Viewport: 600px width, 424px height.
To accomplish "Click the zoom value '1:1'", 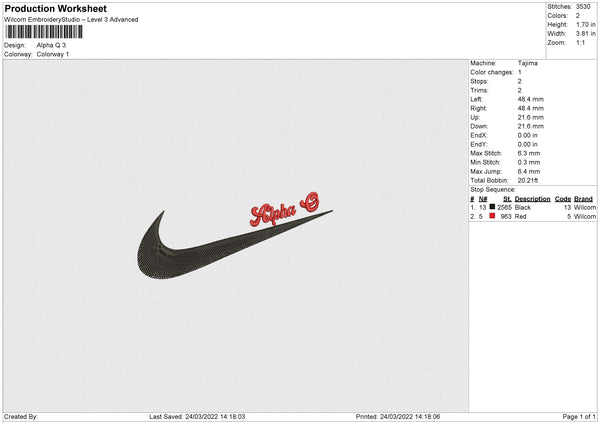I will 580,42.
